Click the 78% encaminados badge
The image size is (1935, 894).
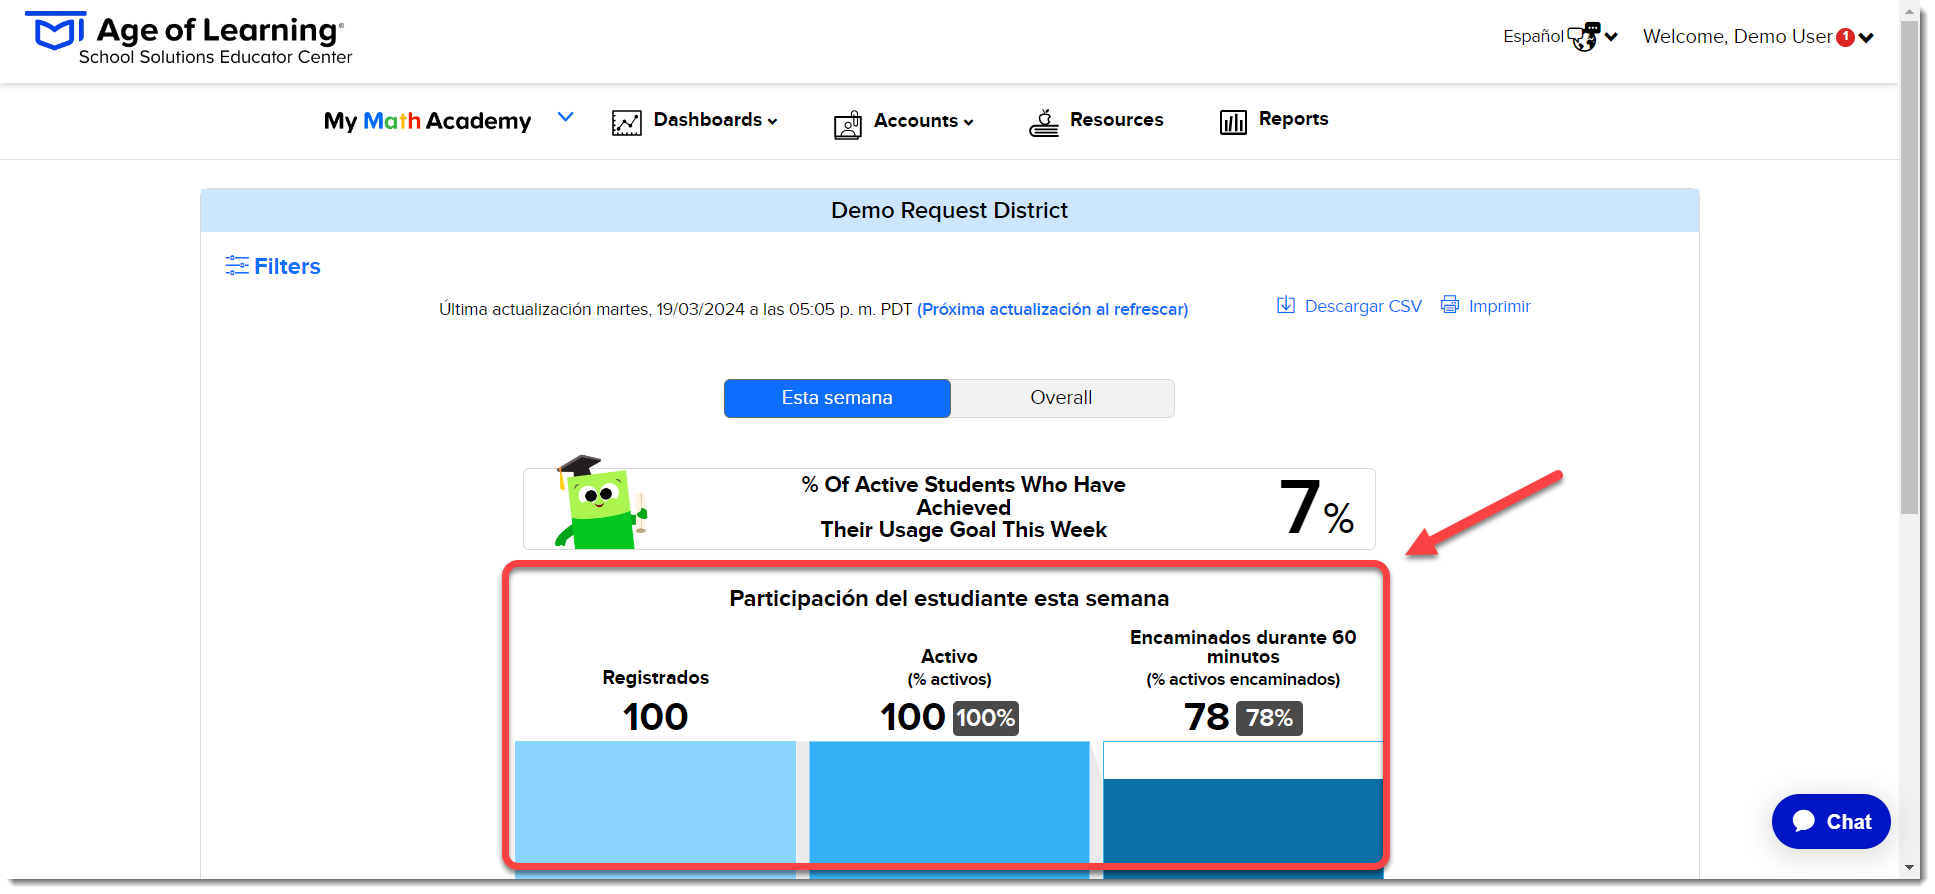tap(1269, 718)
